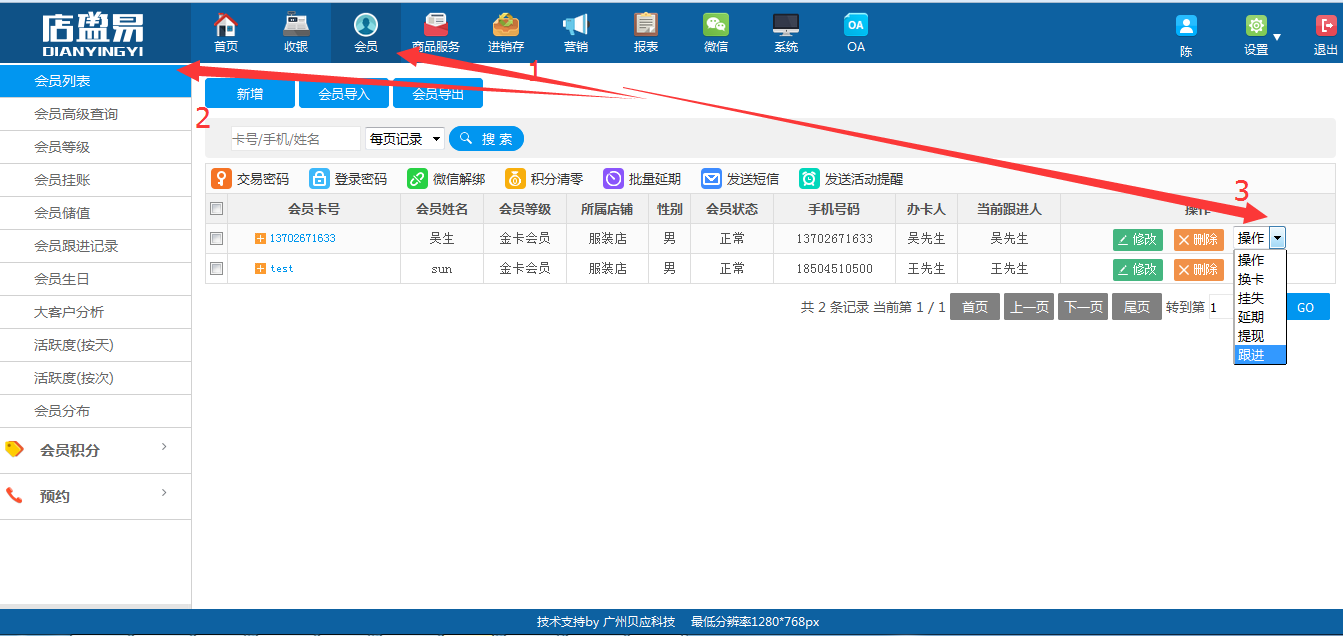Open 大客户分析 in the sidebar
The height and width of the screenshot is (636, 1343).
95,312
